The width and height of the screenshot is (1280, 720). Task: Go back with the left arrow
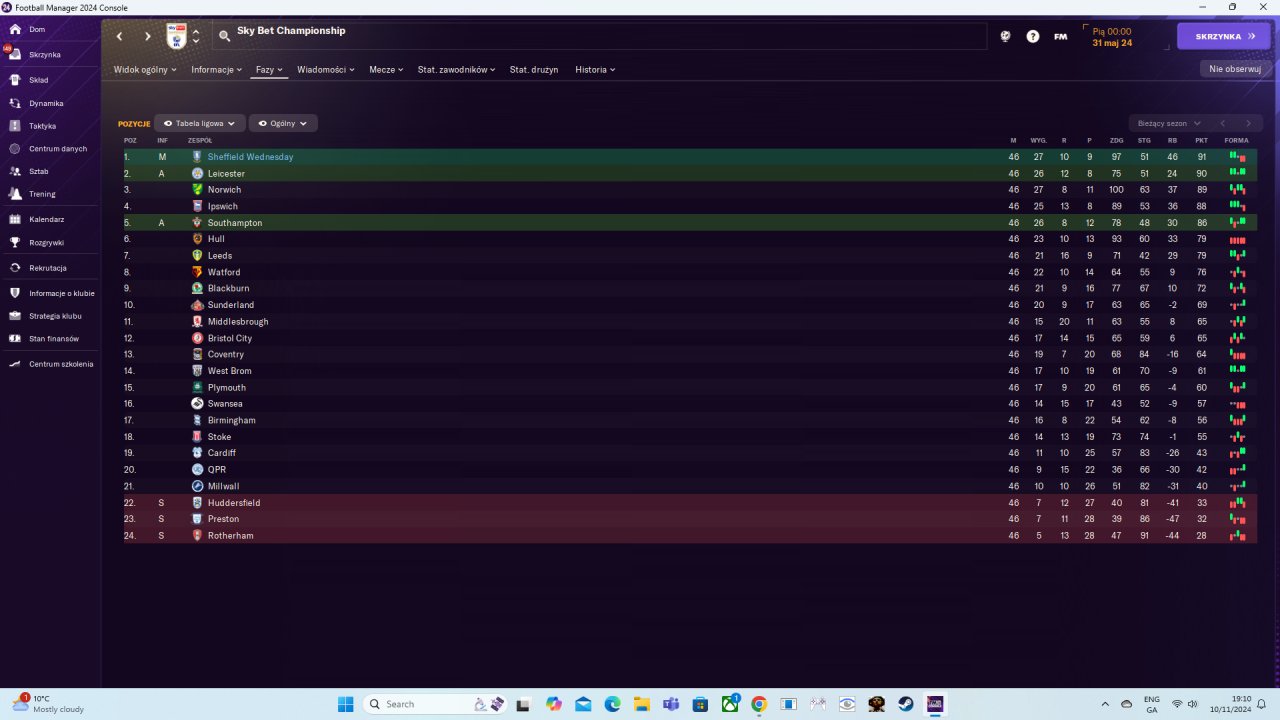pyautogui.click(x=119, y=36)
